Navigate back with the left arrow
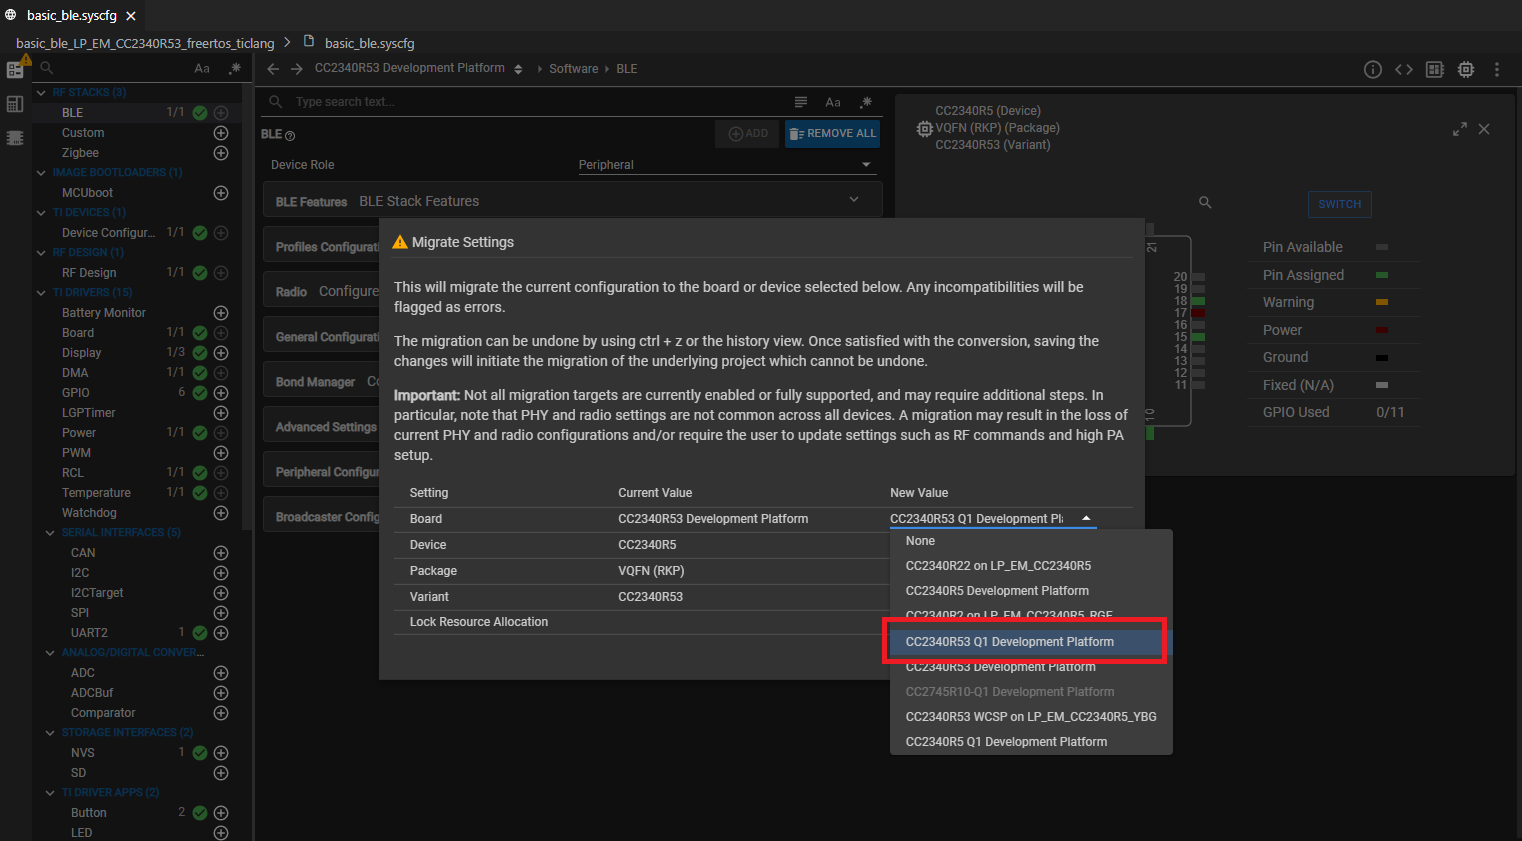Viewport: 1522px width, 841px height. click(x=273, y=69)
